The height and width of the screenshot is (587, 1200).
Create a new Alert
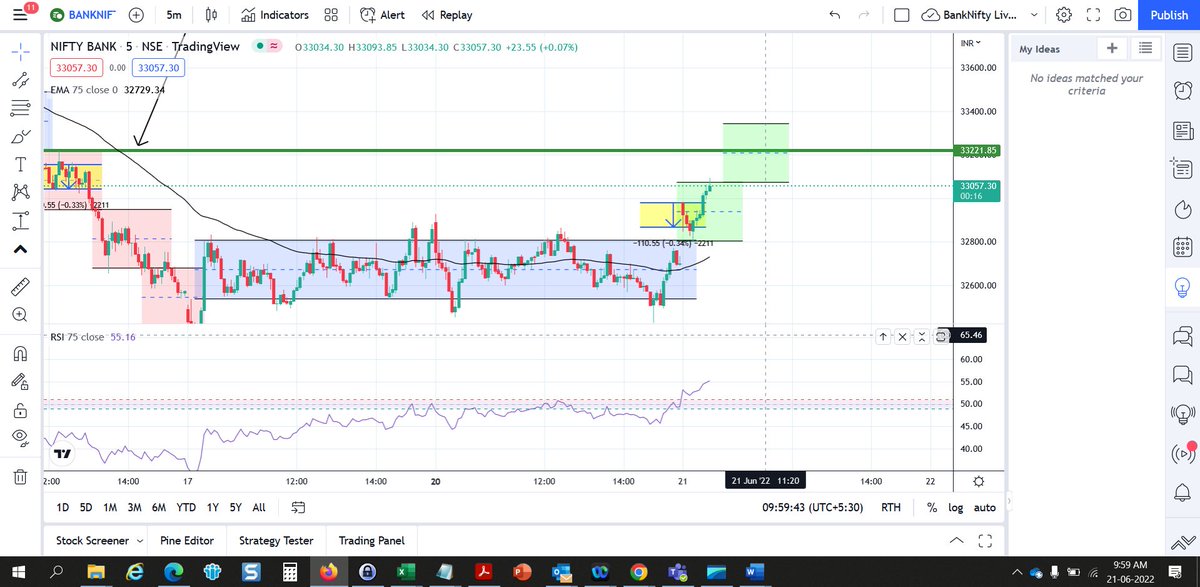(x=382, y=15)
